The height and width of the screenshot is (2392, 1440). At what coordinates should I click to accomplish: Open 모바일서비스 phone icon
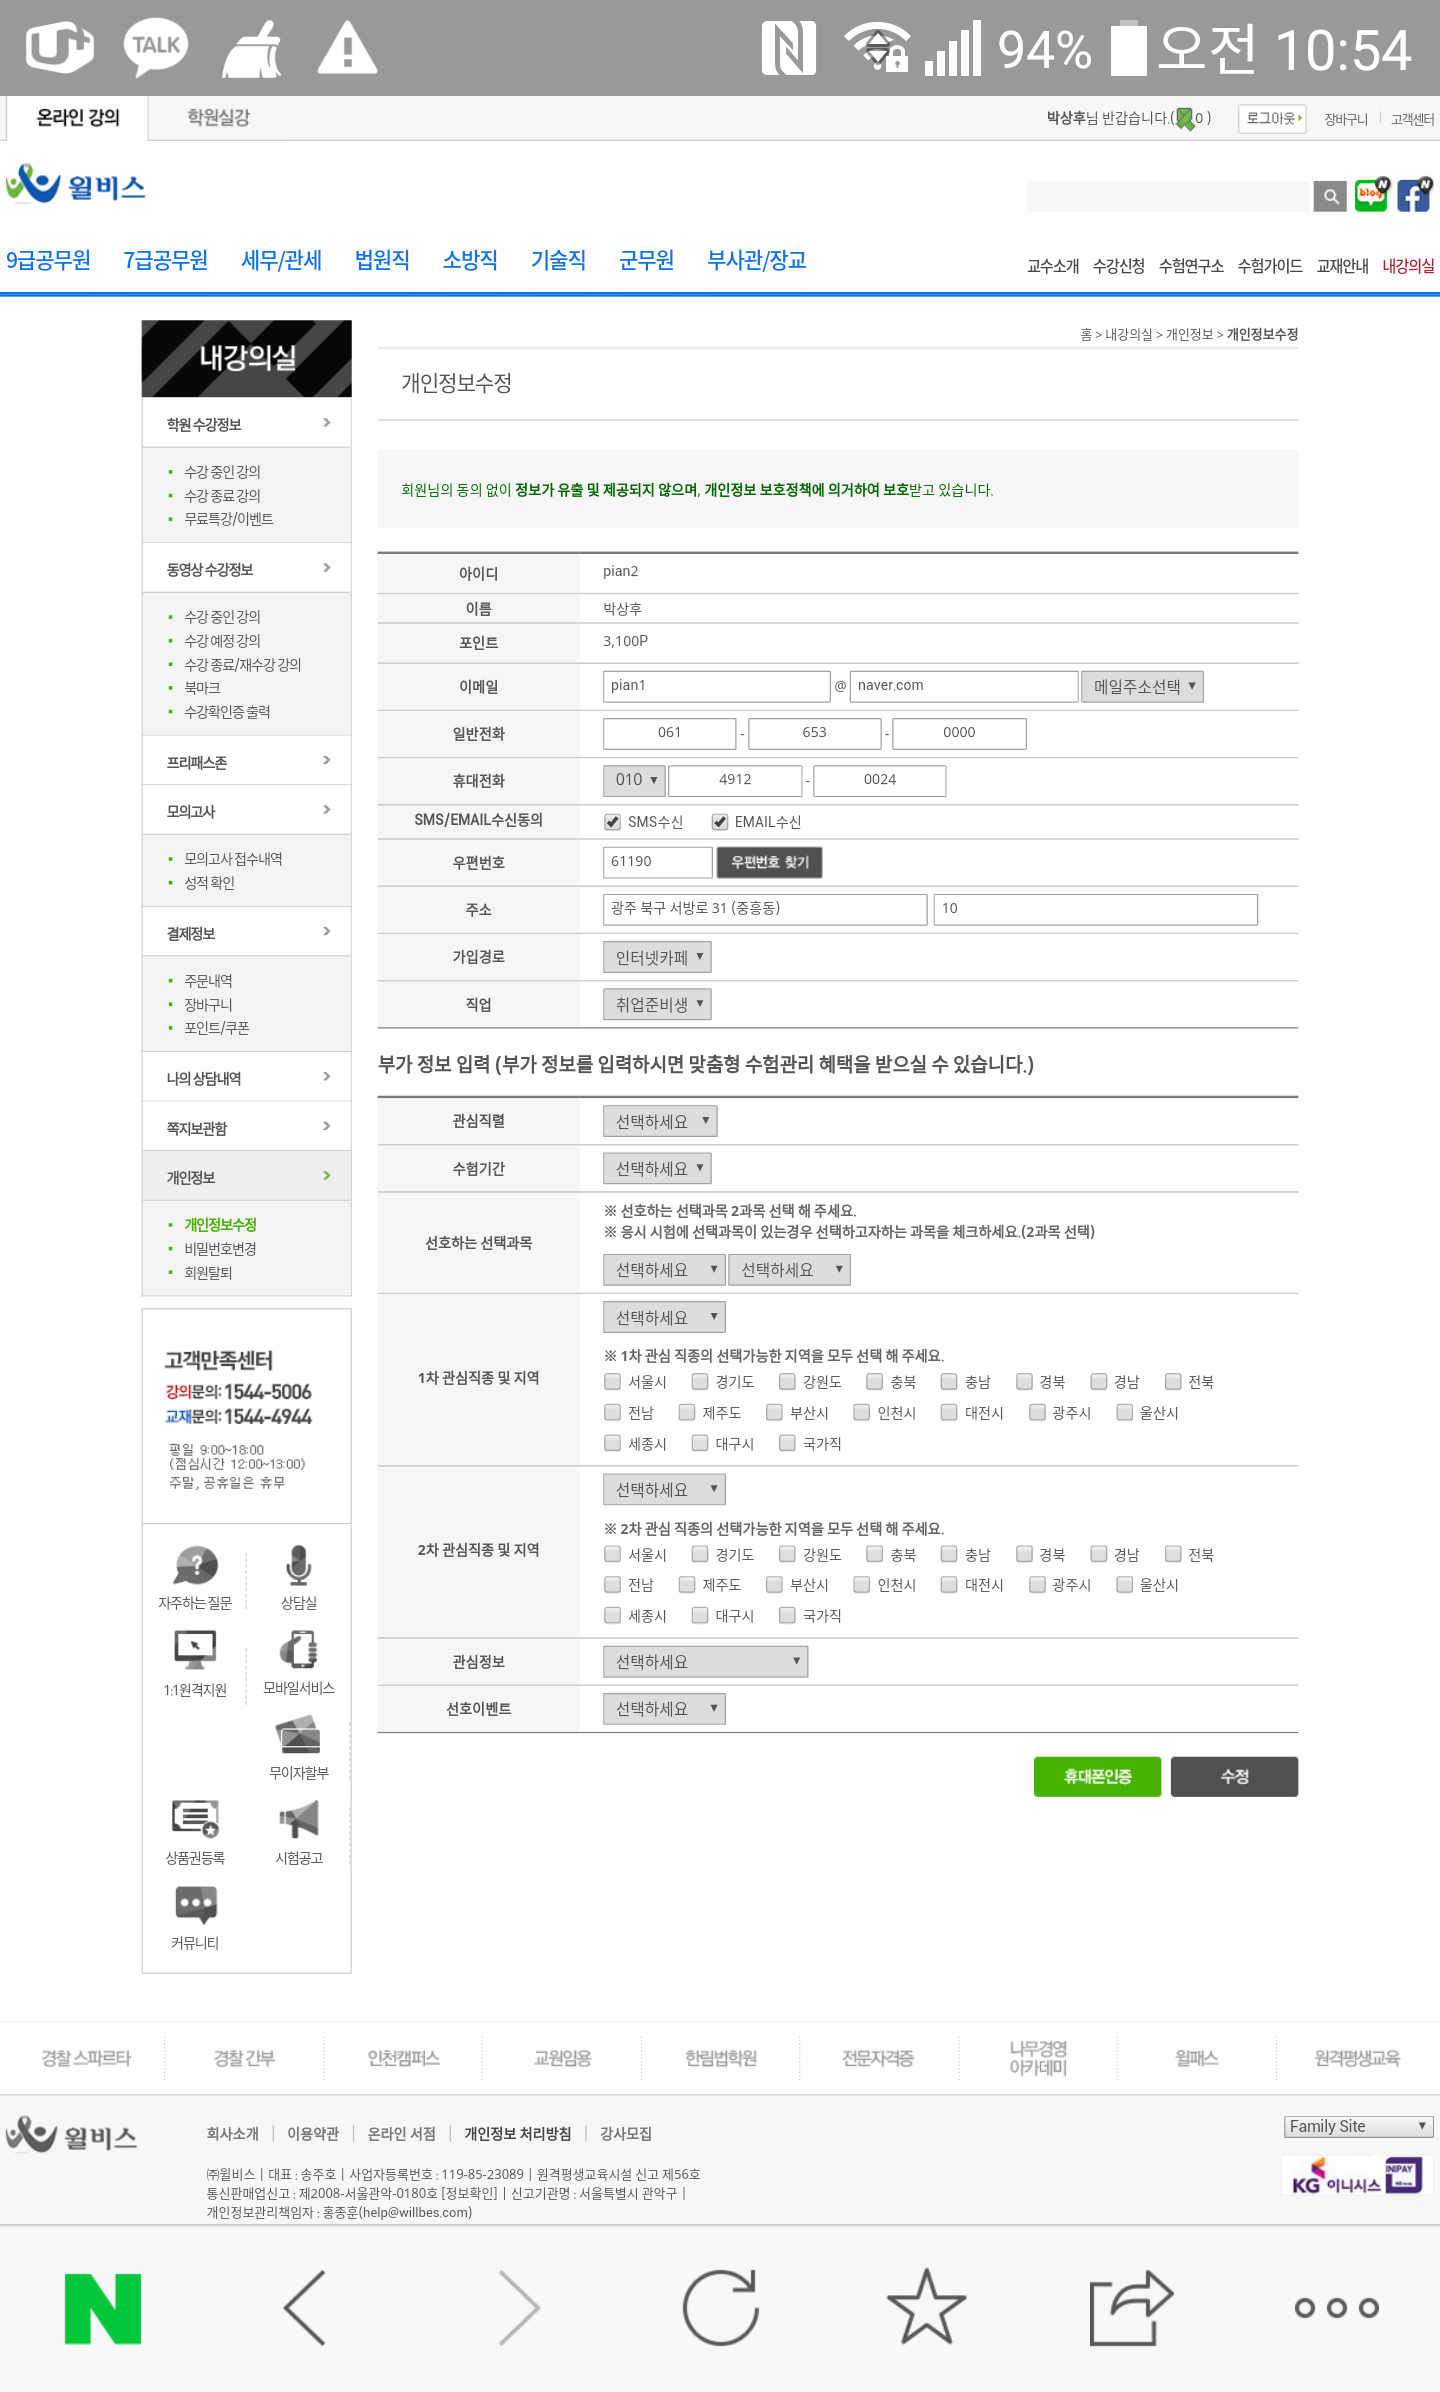coord(298,1650)
